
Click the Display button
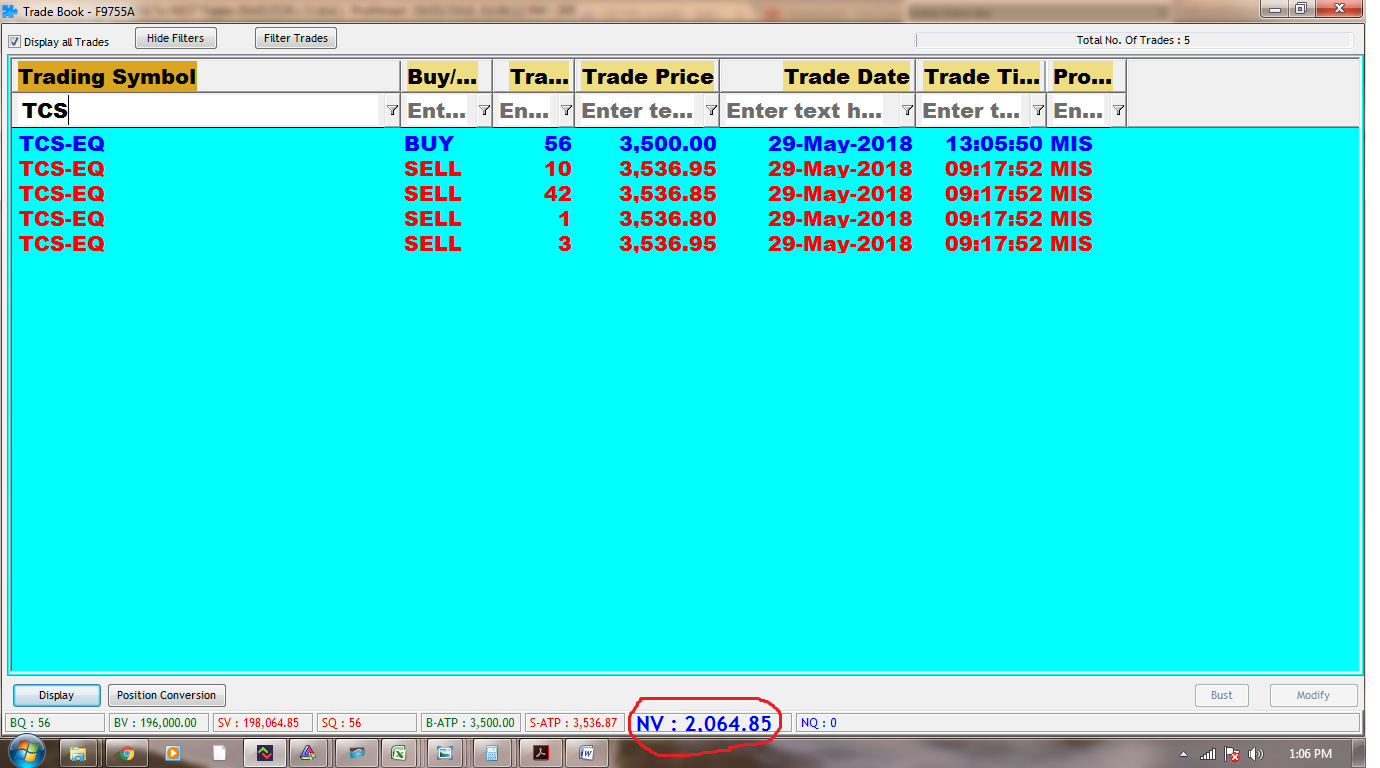57,695
